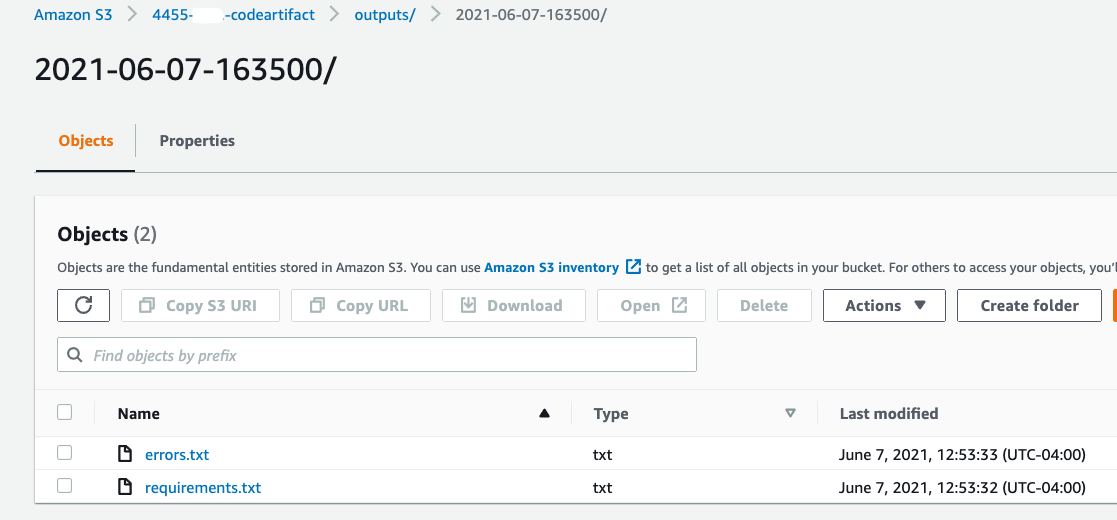Click the copy icon in Copy S3 URI button
The height and width of the screenshot is (520, 1117).
pyautogui.click(x=147, y=306)
